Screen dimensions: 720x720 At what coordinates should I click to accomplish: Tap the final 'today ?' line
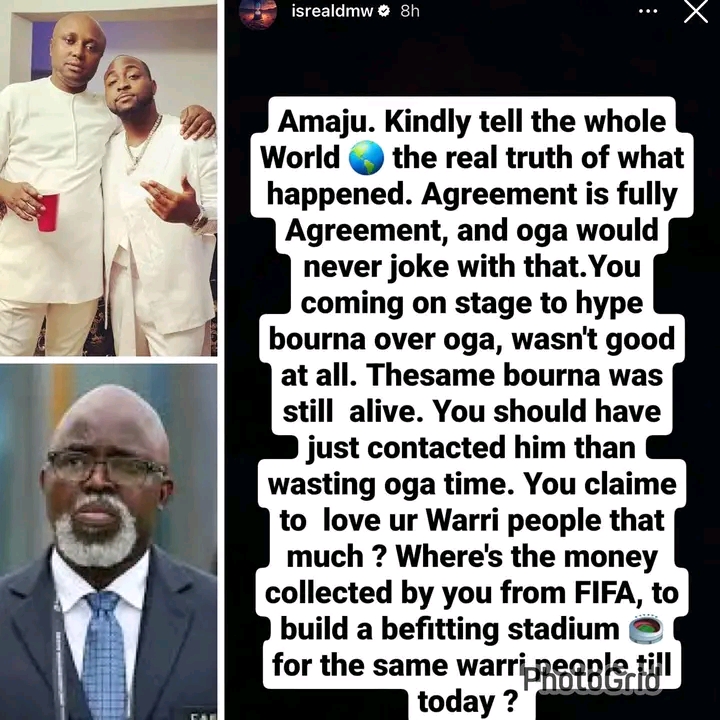tap(468, 702)
